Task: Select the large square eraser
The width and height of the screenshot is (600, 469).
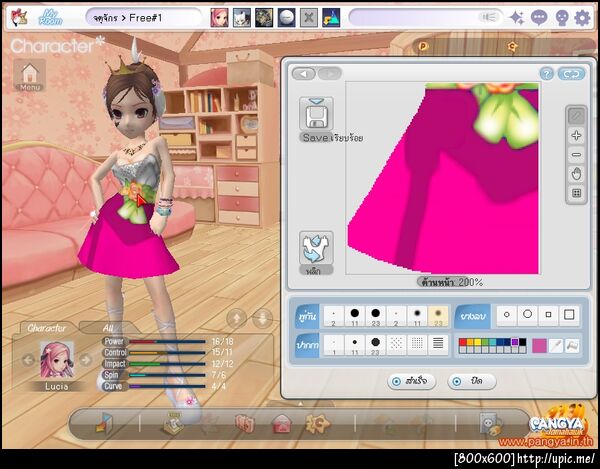Action: pos(569,315)
